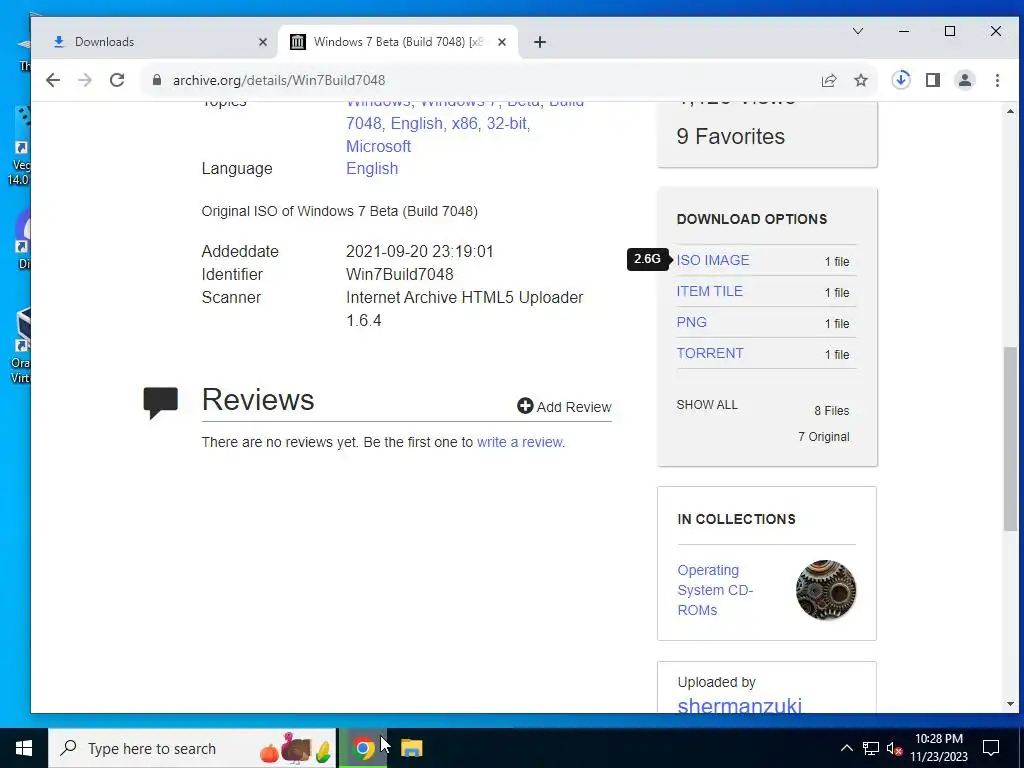The height and width of the screenshot is (768, 1024).
Task: Open the Windows Start menu
Action: point(24,748)
